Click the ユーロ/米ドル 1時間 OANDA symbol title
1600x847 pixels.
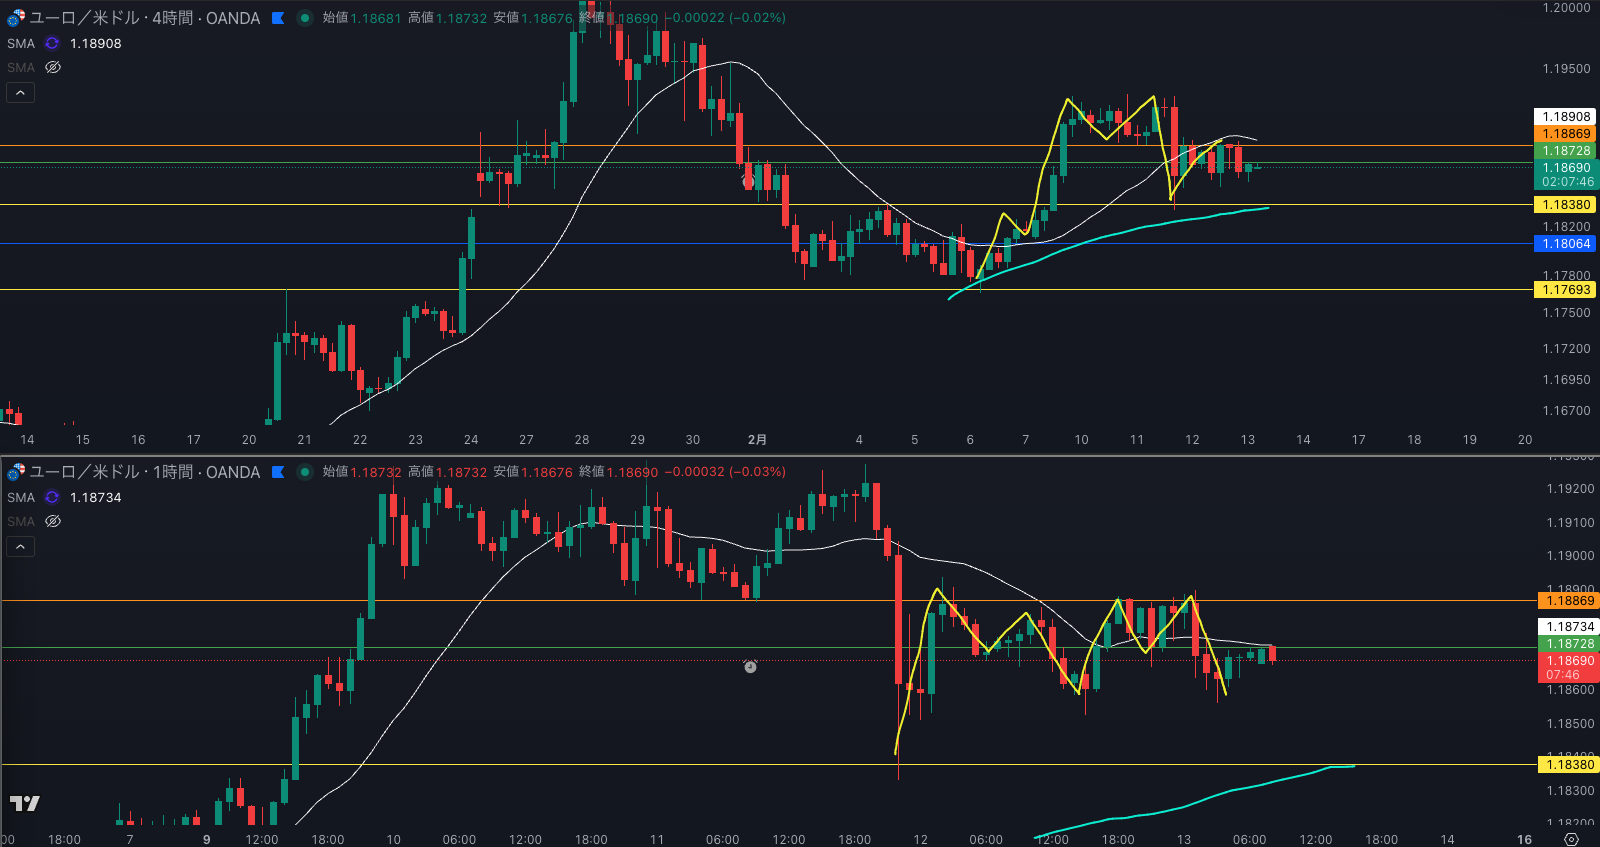[x=145, y=472]
